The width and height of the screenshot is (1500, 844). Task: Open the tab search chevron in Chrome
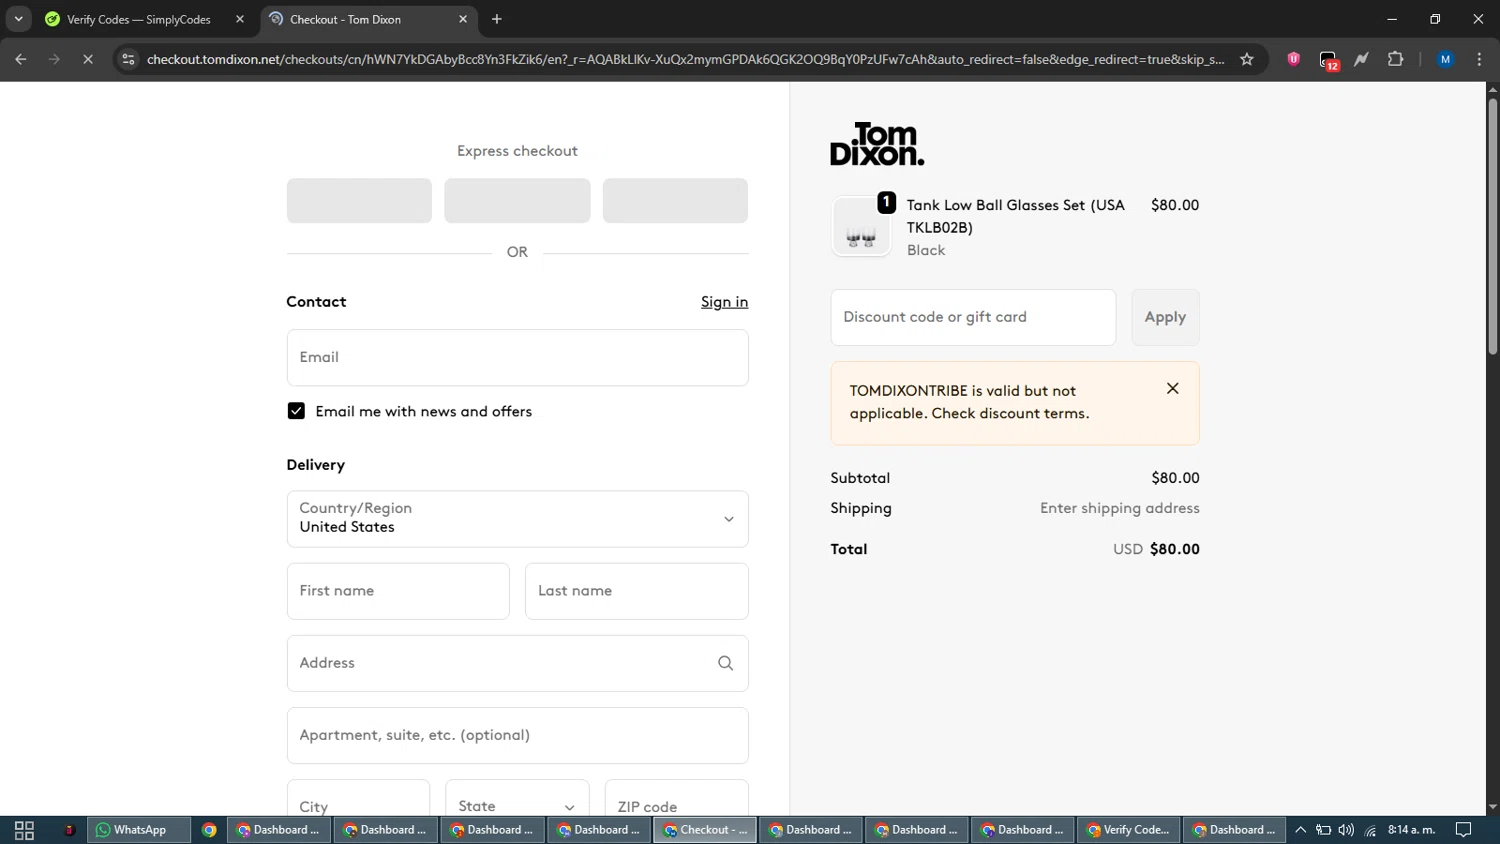click(18, 19)
